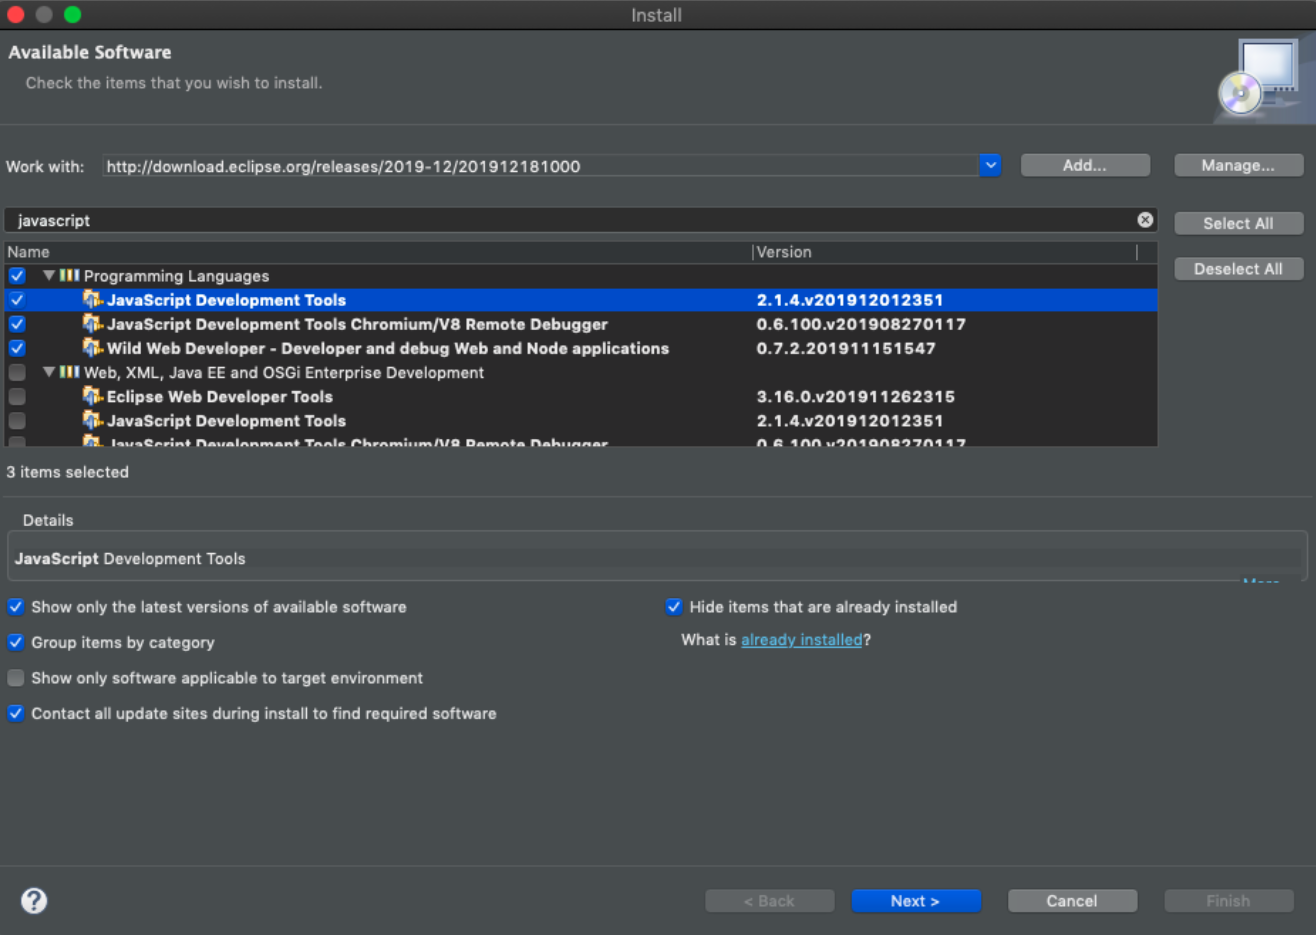Open the already installed link
Image resolution: width=1316 pixels, height=935 pixels.
tap(801, 640)
